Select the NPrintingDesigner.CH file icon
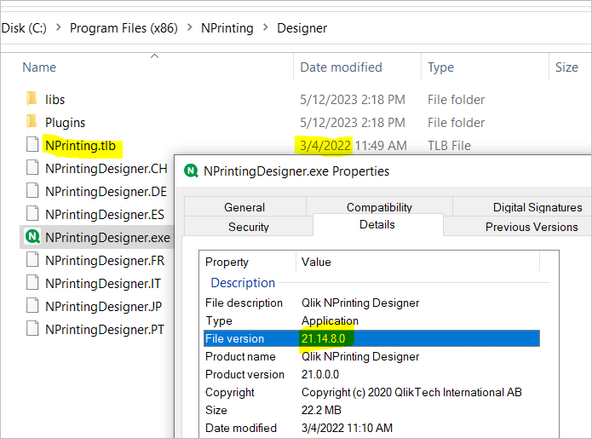 (32, 168)
